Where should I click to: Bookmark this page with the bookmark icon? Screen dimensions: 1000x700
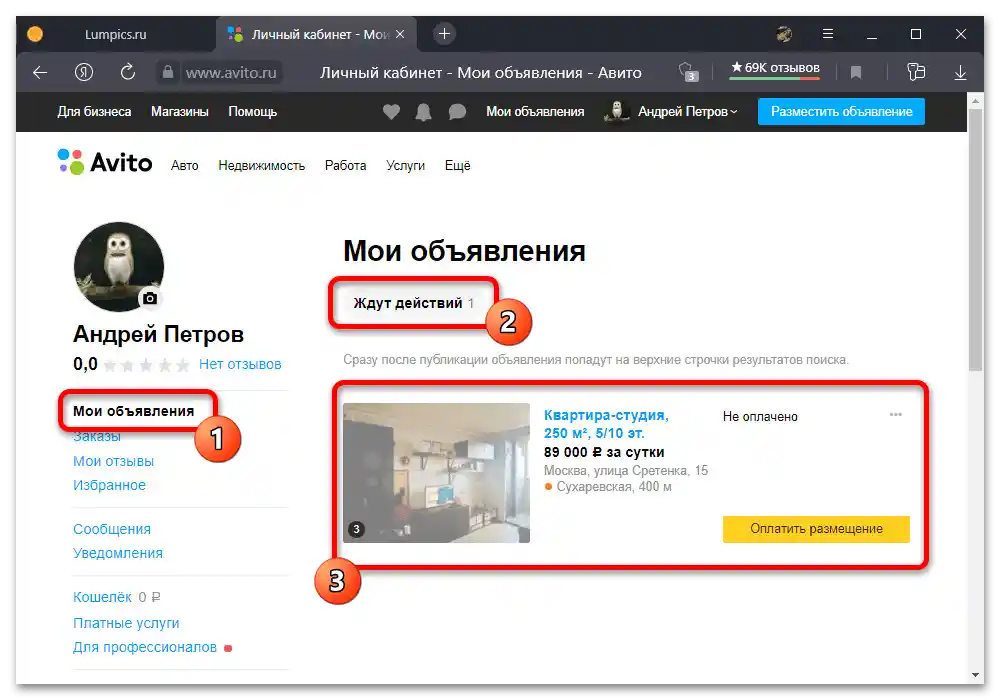[x=856, y=73]
